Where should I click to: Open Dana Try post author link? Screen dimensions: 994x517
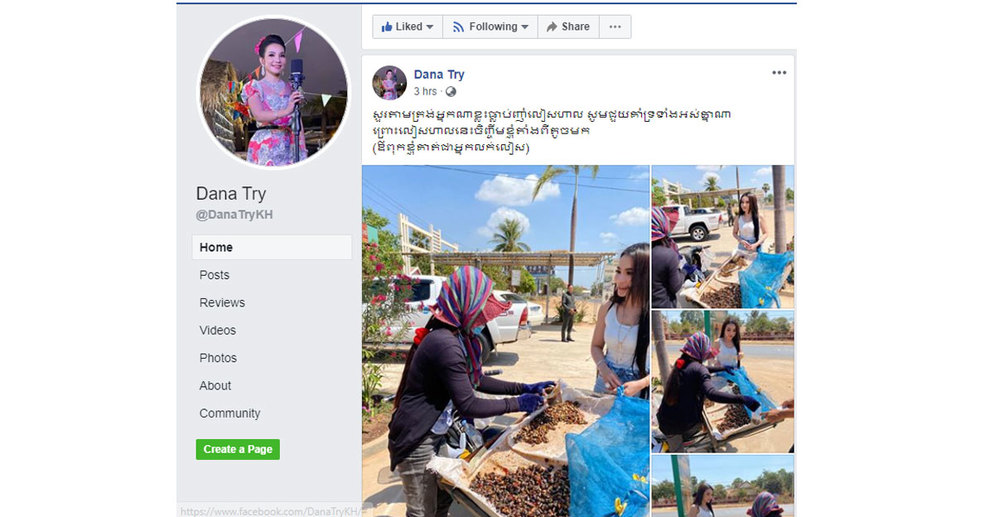tap(439, 74)
